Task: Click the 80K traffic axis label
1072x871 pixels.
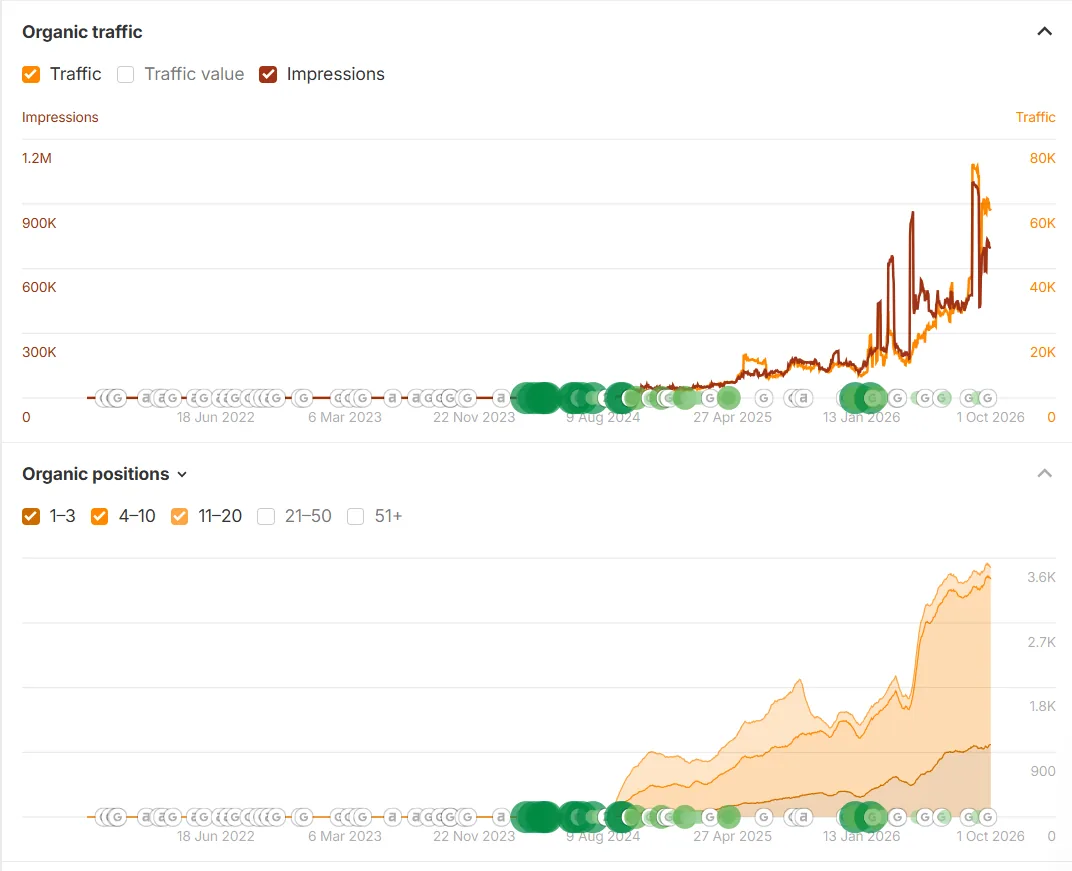Action: pyautogui.click(x=1043, y=158)
